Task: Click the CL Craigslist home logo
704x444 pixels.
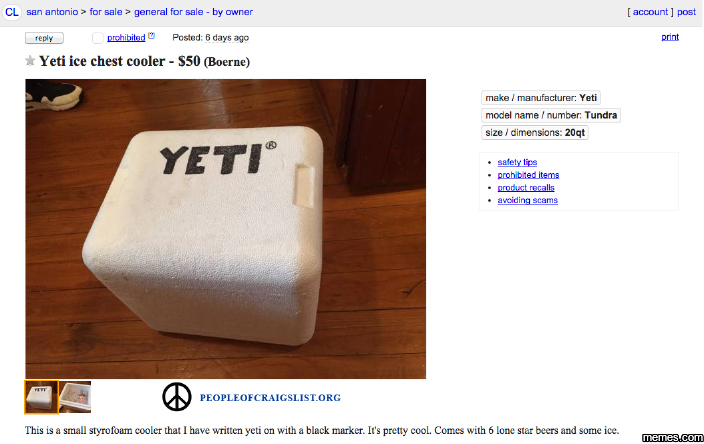Action: (12, 12)
